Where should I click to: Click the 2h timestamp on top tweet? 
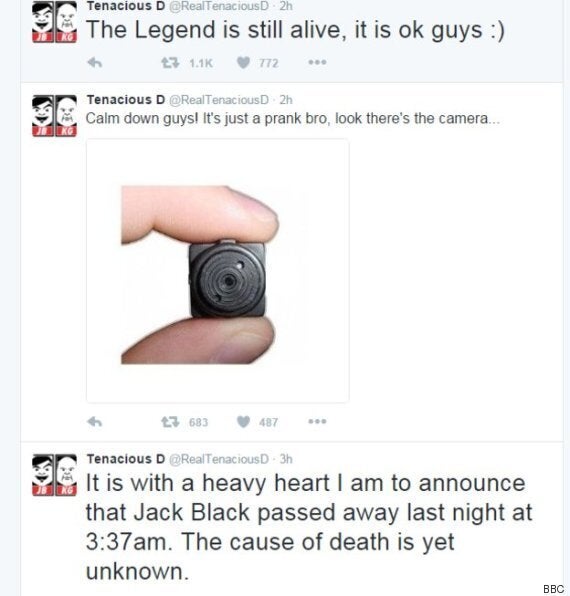tap(286, 6)
